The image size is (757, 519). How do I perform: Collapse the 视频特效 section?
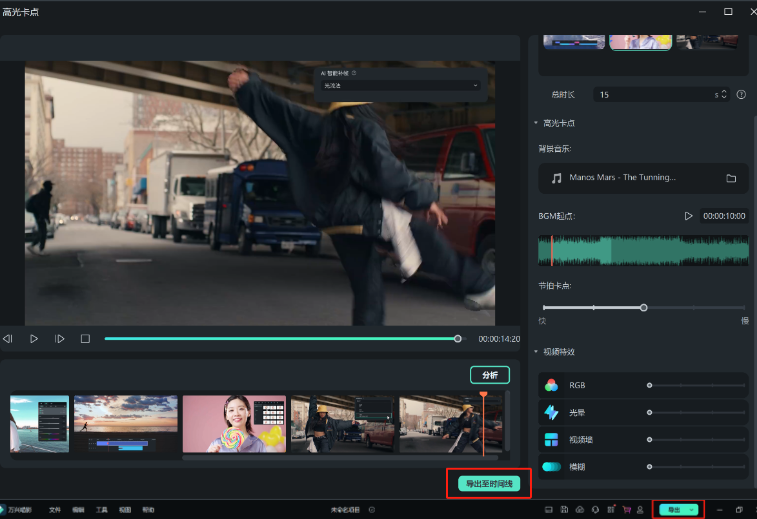pyautogui.click(x=536, y=352)
